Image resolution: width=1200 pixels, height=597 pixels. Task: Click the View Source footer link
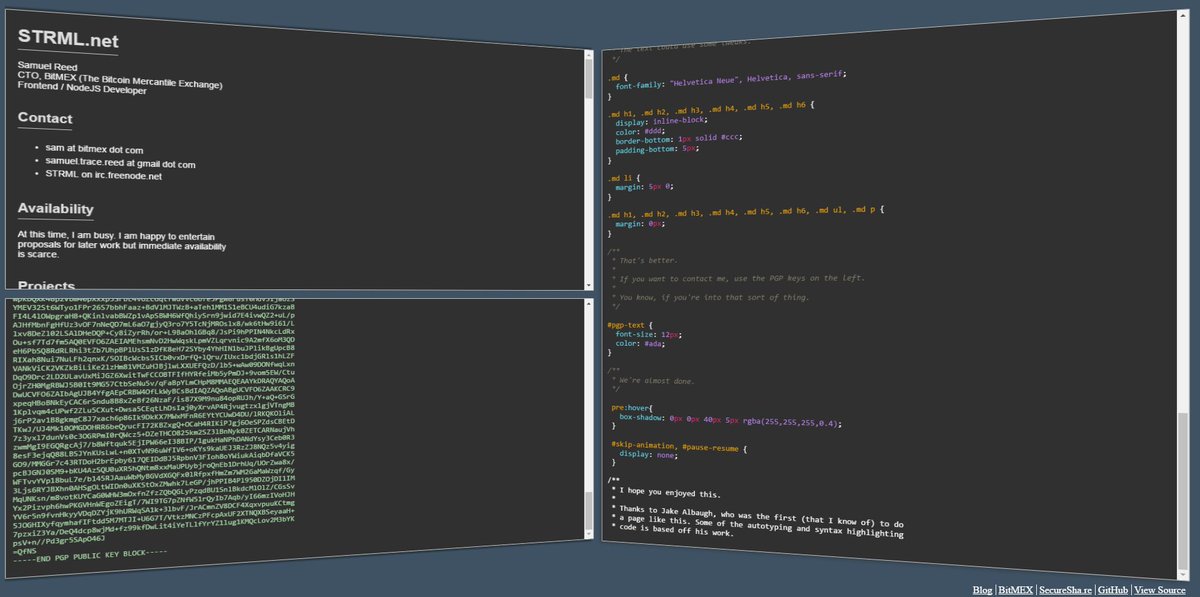point(1161,590)
